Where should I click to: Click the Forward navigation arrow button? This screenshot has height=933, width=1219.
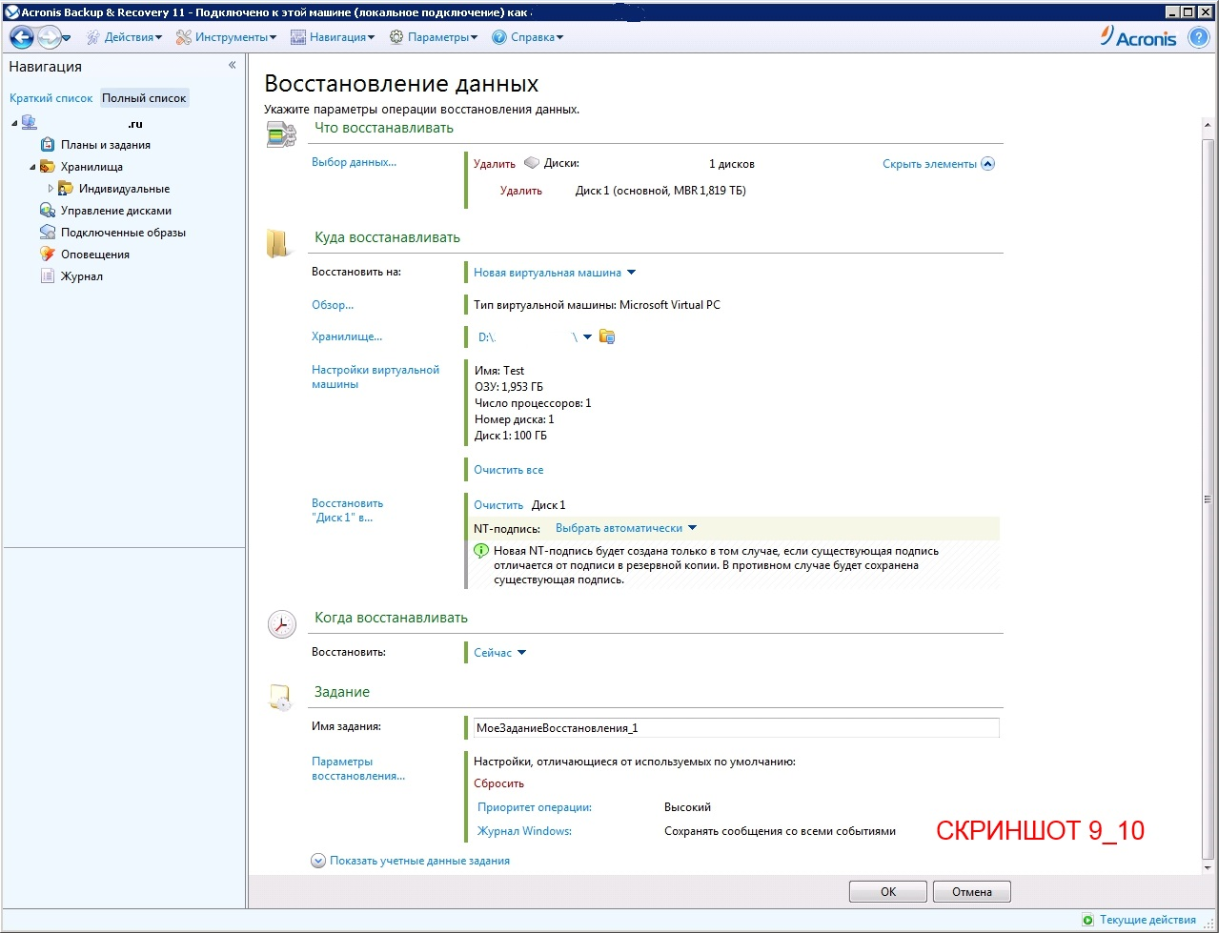49,37
